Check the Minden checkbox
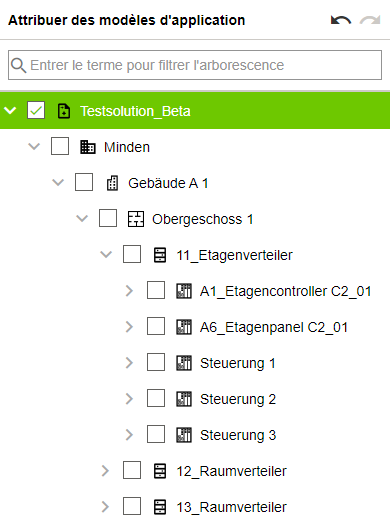 pos(60,146)
